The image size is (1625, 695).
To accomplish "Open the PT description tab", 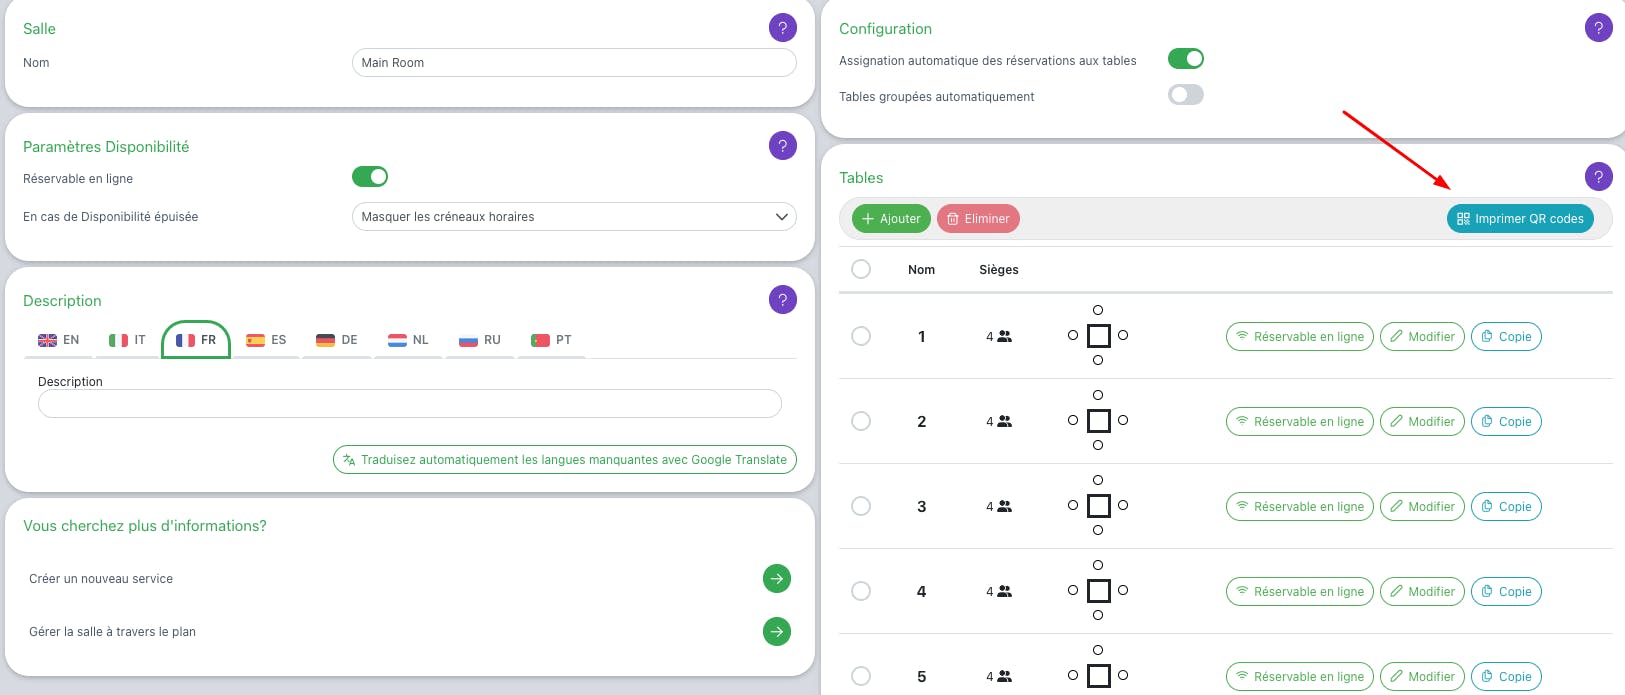I will pos(552,340).
